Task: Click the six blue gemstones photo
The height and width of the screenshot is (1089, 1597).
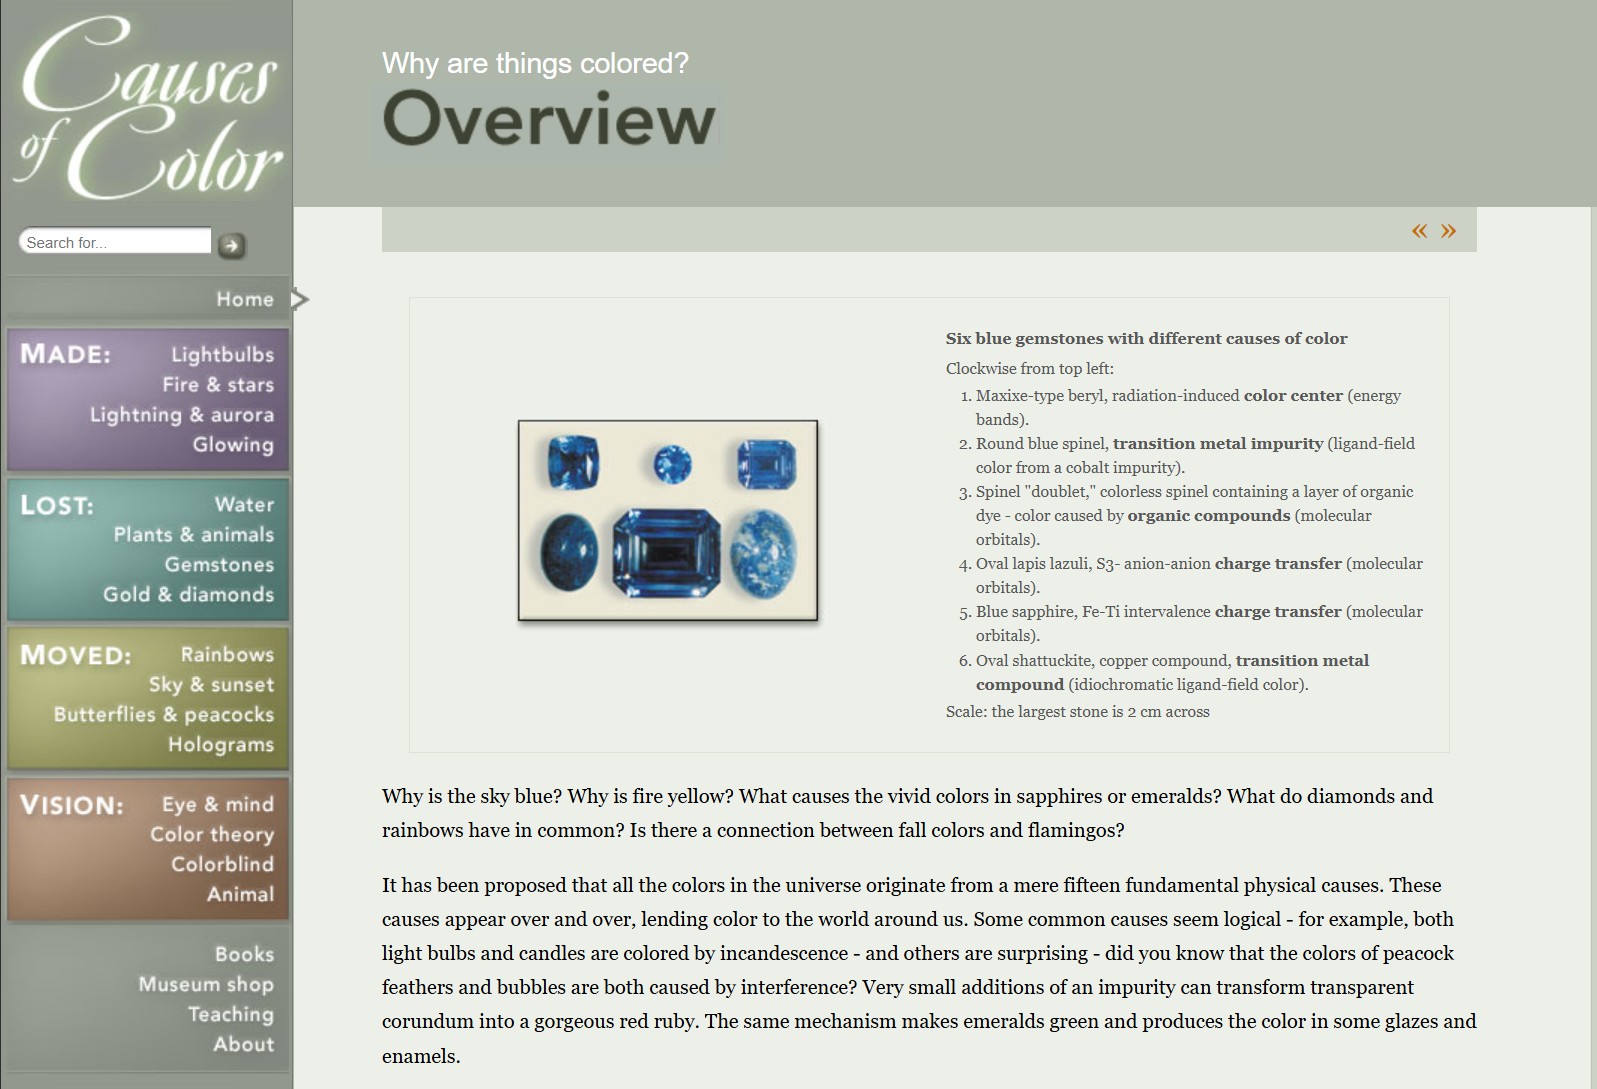Action: pos(668,520)
